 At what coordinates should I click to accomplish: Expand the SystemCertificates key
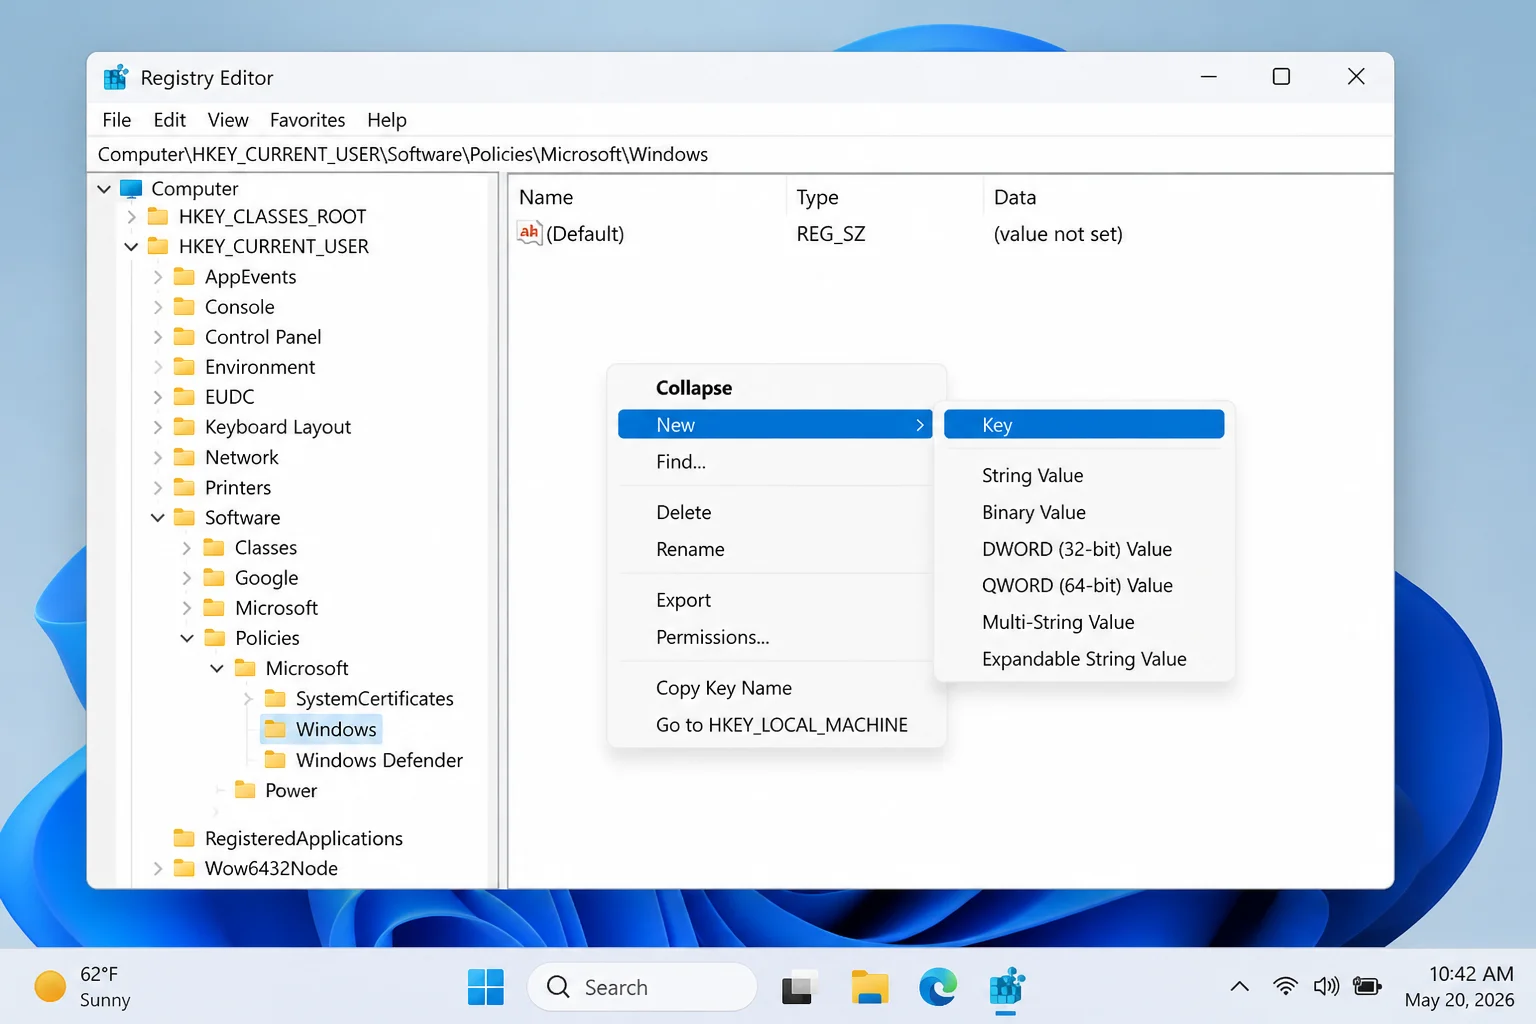(x=248, y=698)
